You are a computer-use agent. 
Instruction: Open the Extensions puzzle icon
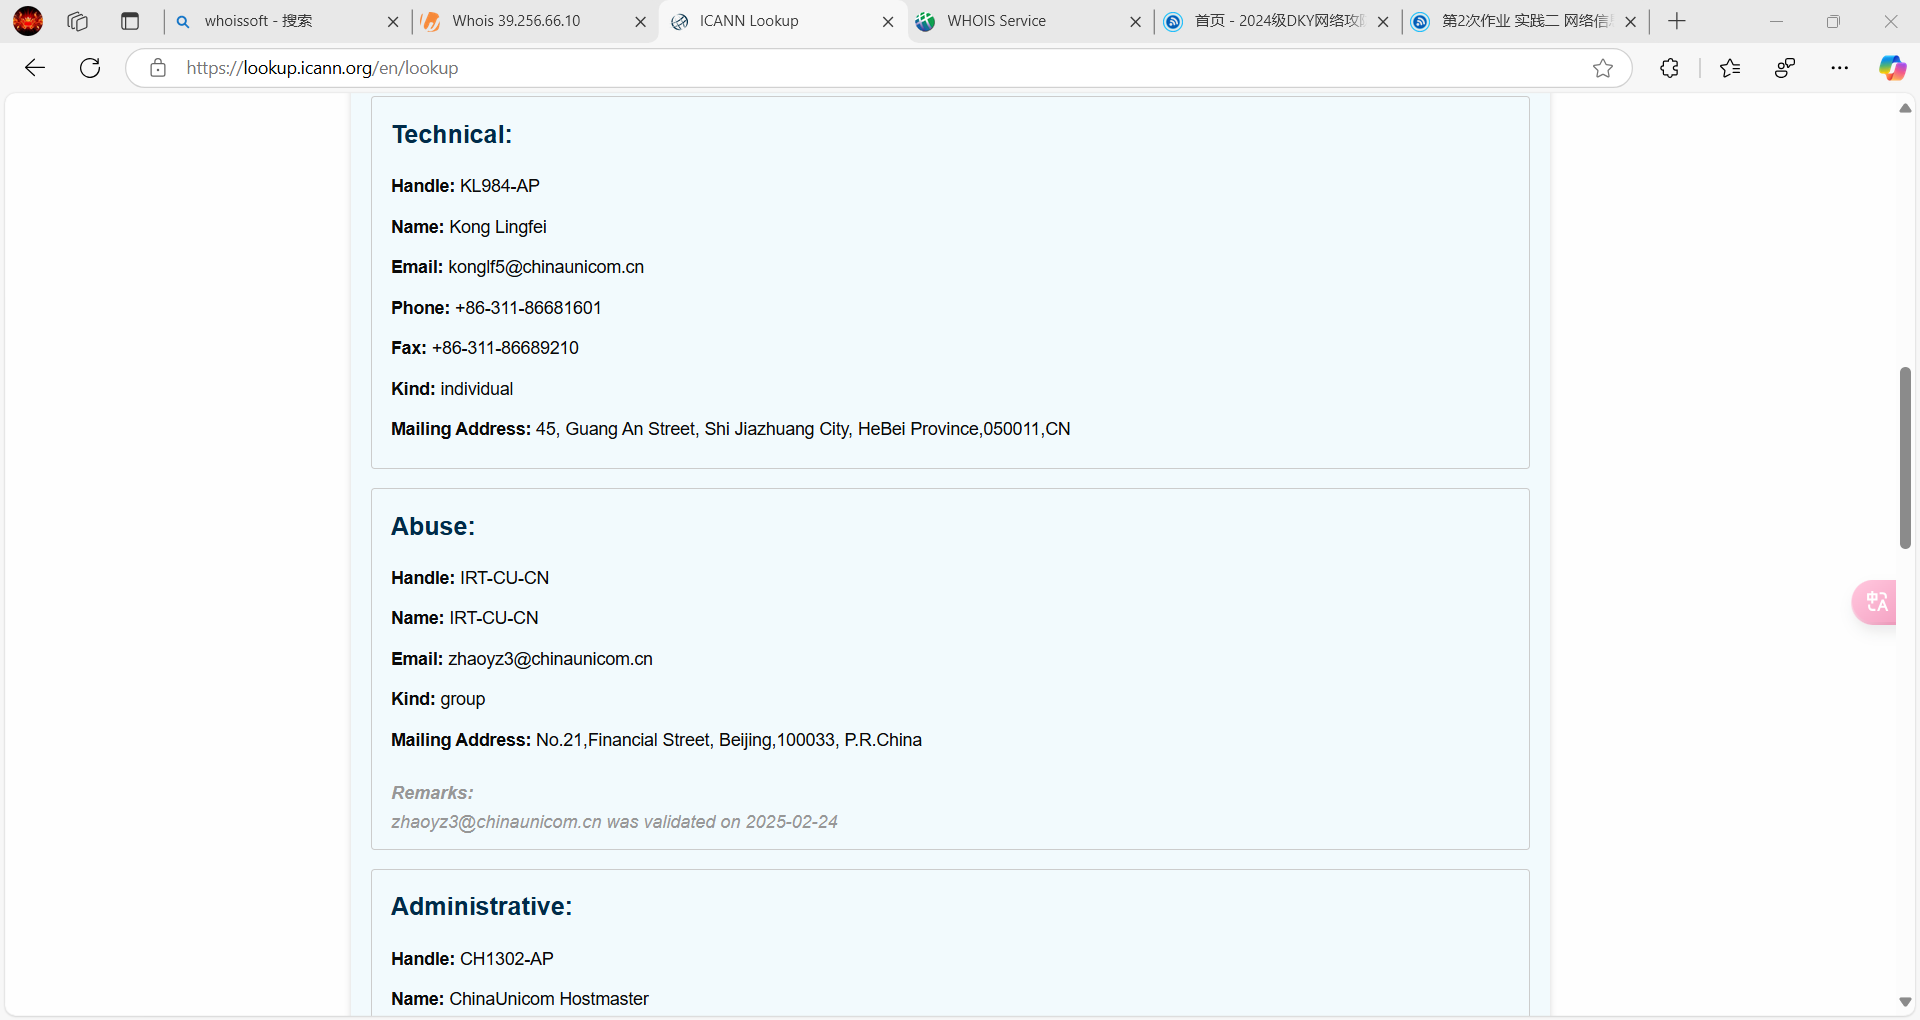point(1669,68)
